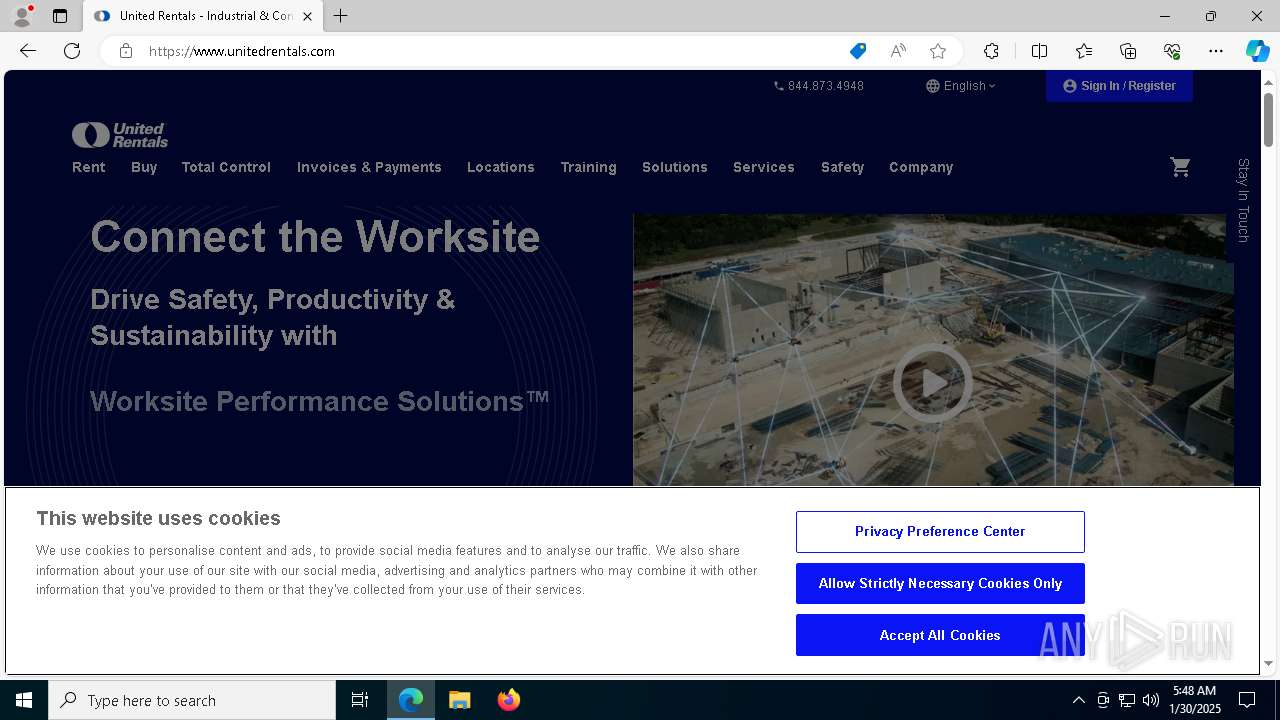Open the Favorites list

(x=1084, y=51)
